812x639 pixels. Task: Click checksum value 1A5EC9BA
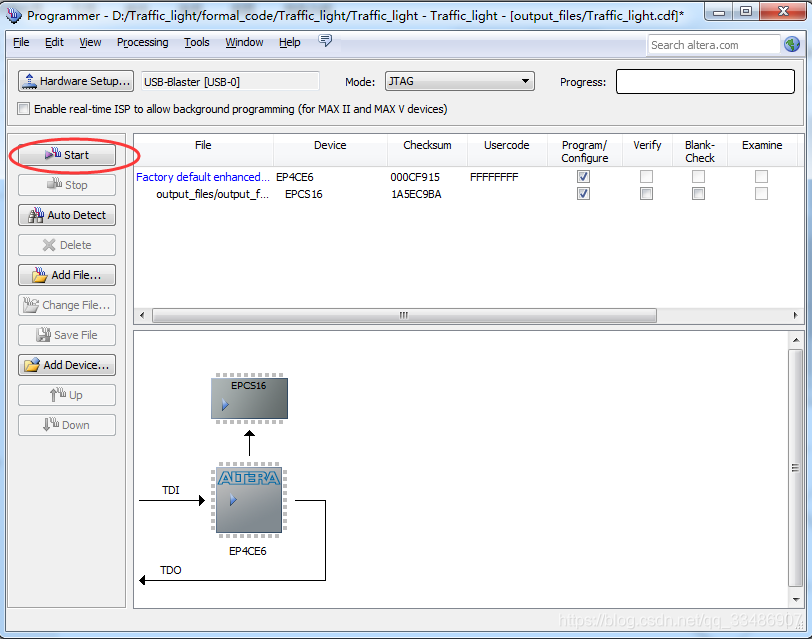tap(416, 194)
